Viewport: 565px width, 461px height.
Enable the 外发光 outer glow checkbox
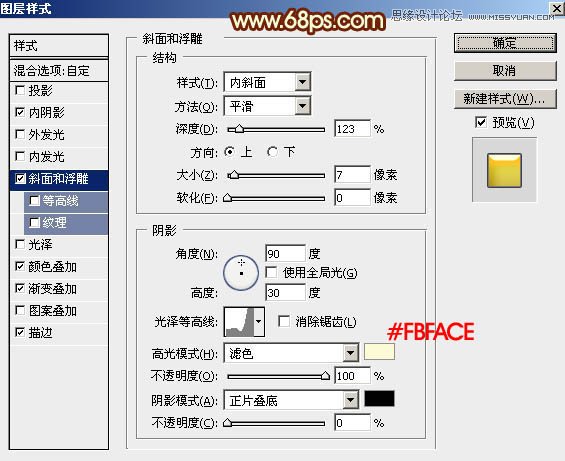(20, 134)
